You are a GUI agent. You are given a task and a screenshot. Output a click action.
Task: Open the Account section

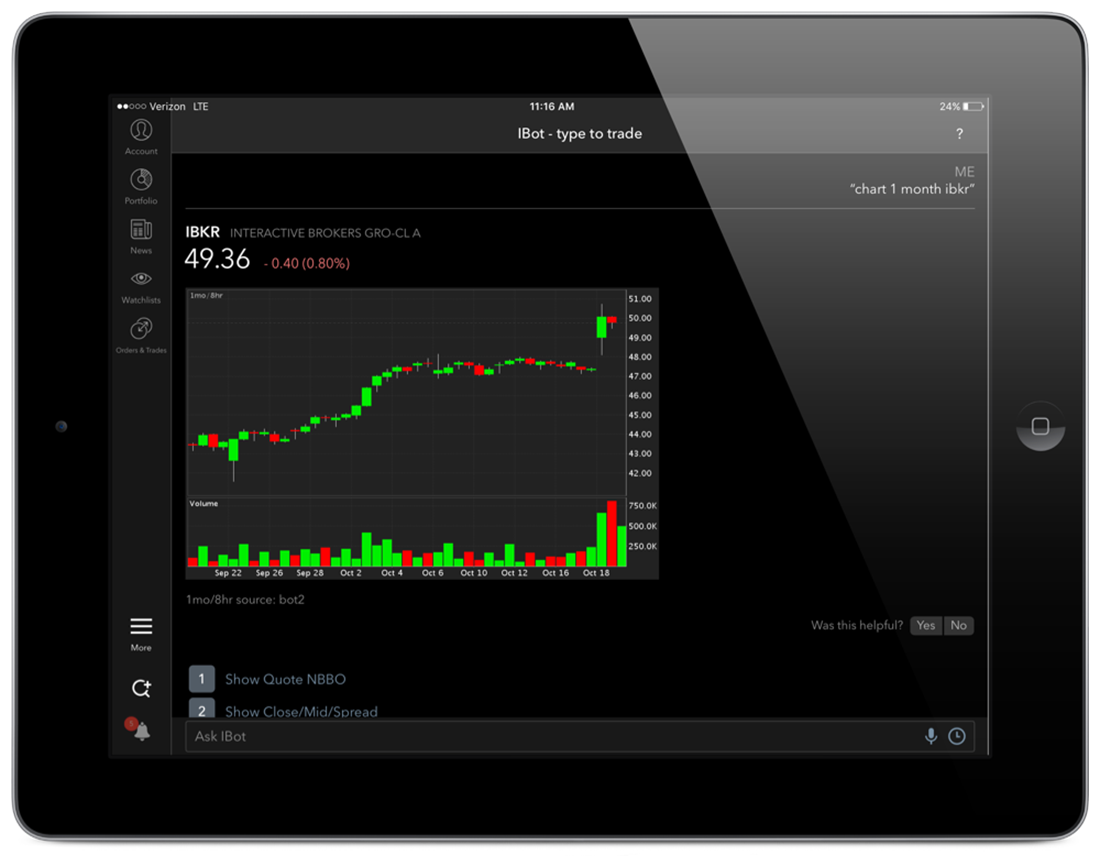tap(141, 137)
